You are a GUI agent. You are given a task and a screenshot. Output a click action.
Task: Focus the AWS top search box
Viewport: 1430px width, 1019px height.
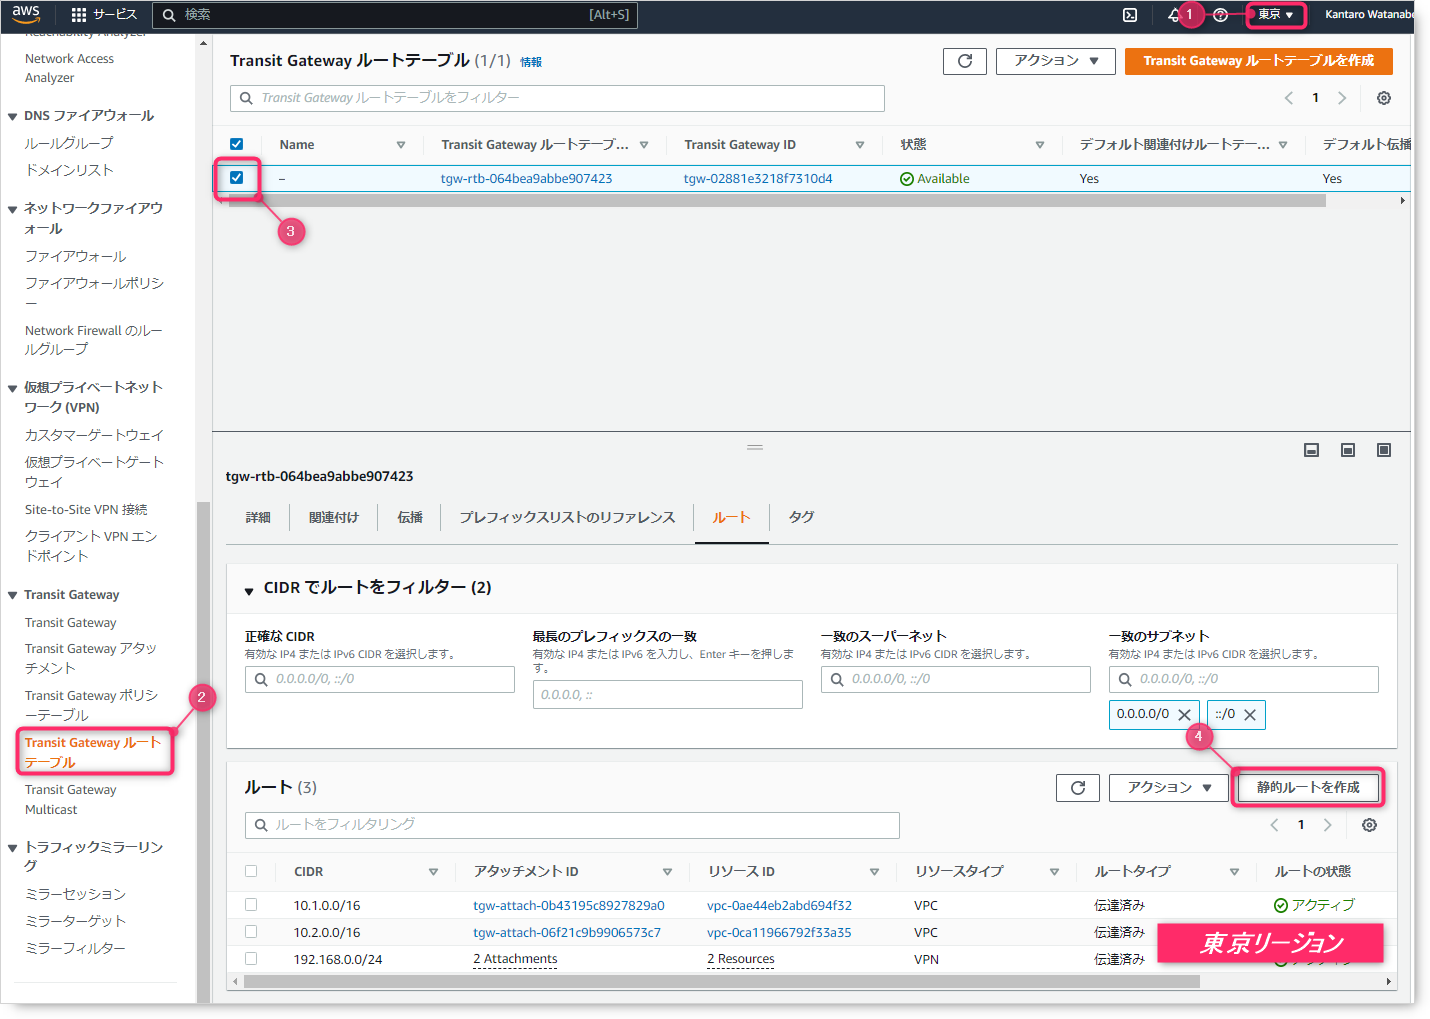395,15
